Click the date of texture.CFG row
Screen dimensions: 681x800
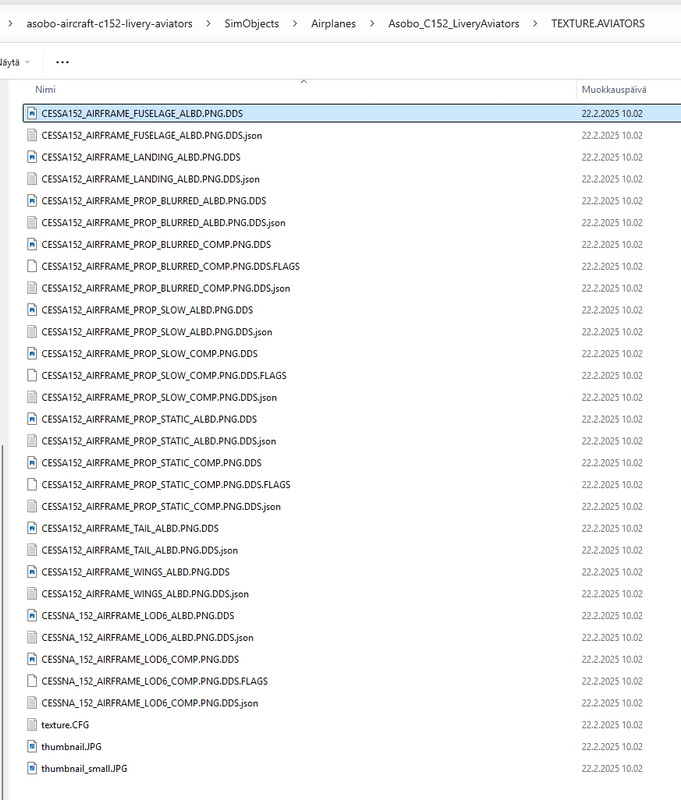[x=612, y=724]
